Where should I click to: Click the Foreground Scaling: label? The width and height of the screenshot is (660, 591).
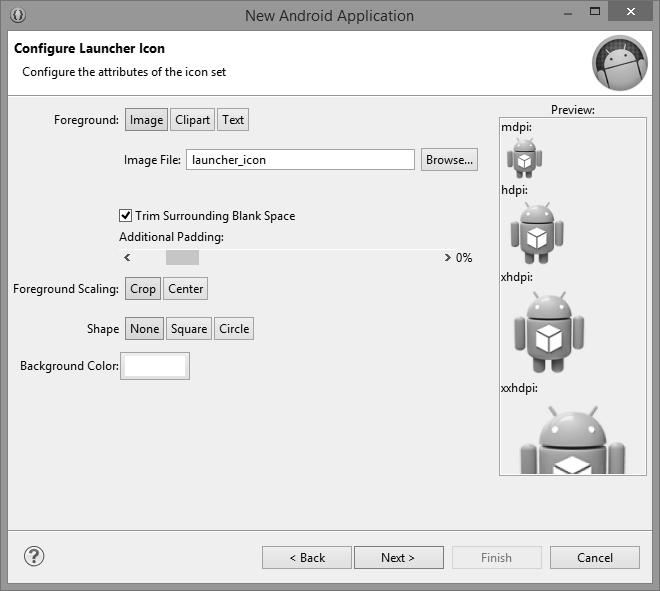point(66,289)
